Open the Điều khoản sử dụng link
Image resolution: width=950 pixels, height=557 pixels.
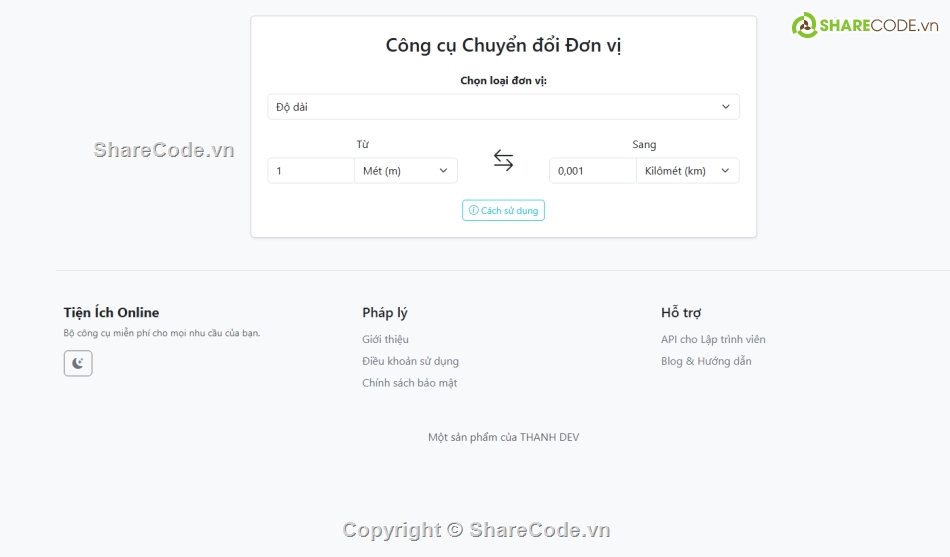[410, 361]
